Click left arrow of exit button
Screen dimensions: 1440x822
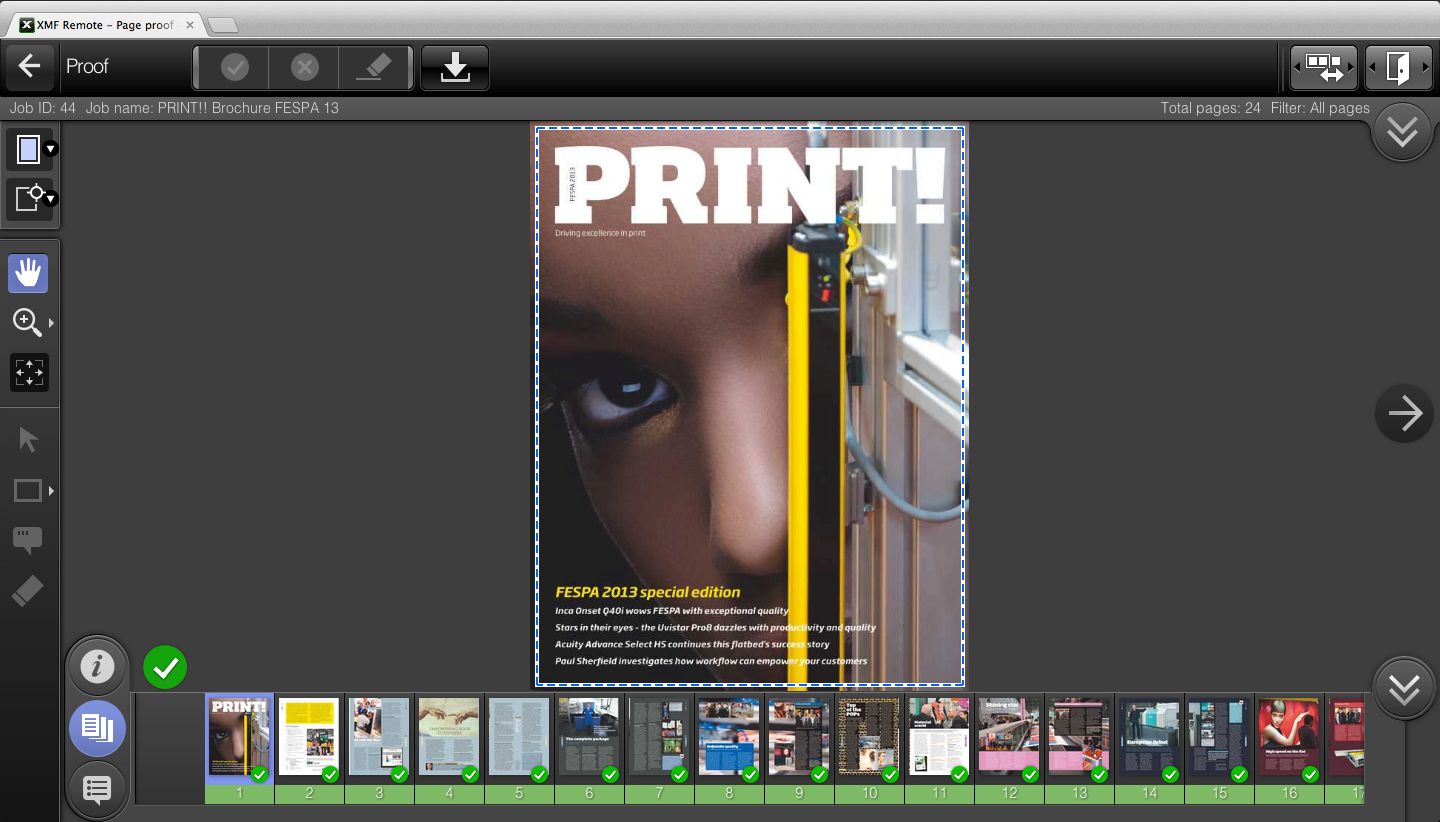tap(1372, 67)
